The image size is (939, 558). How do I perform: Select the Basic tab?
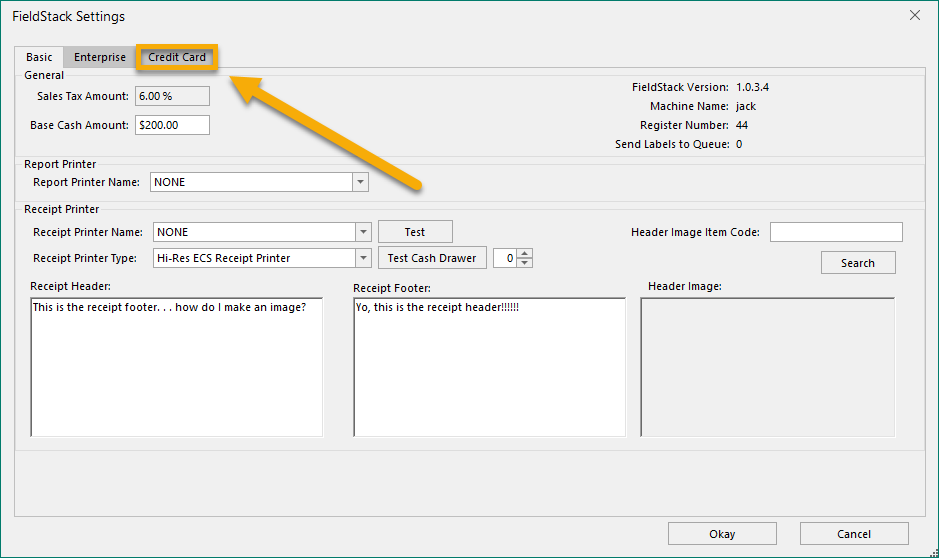coord(39,57)
